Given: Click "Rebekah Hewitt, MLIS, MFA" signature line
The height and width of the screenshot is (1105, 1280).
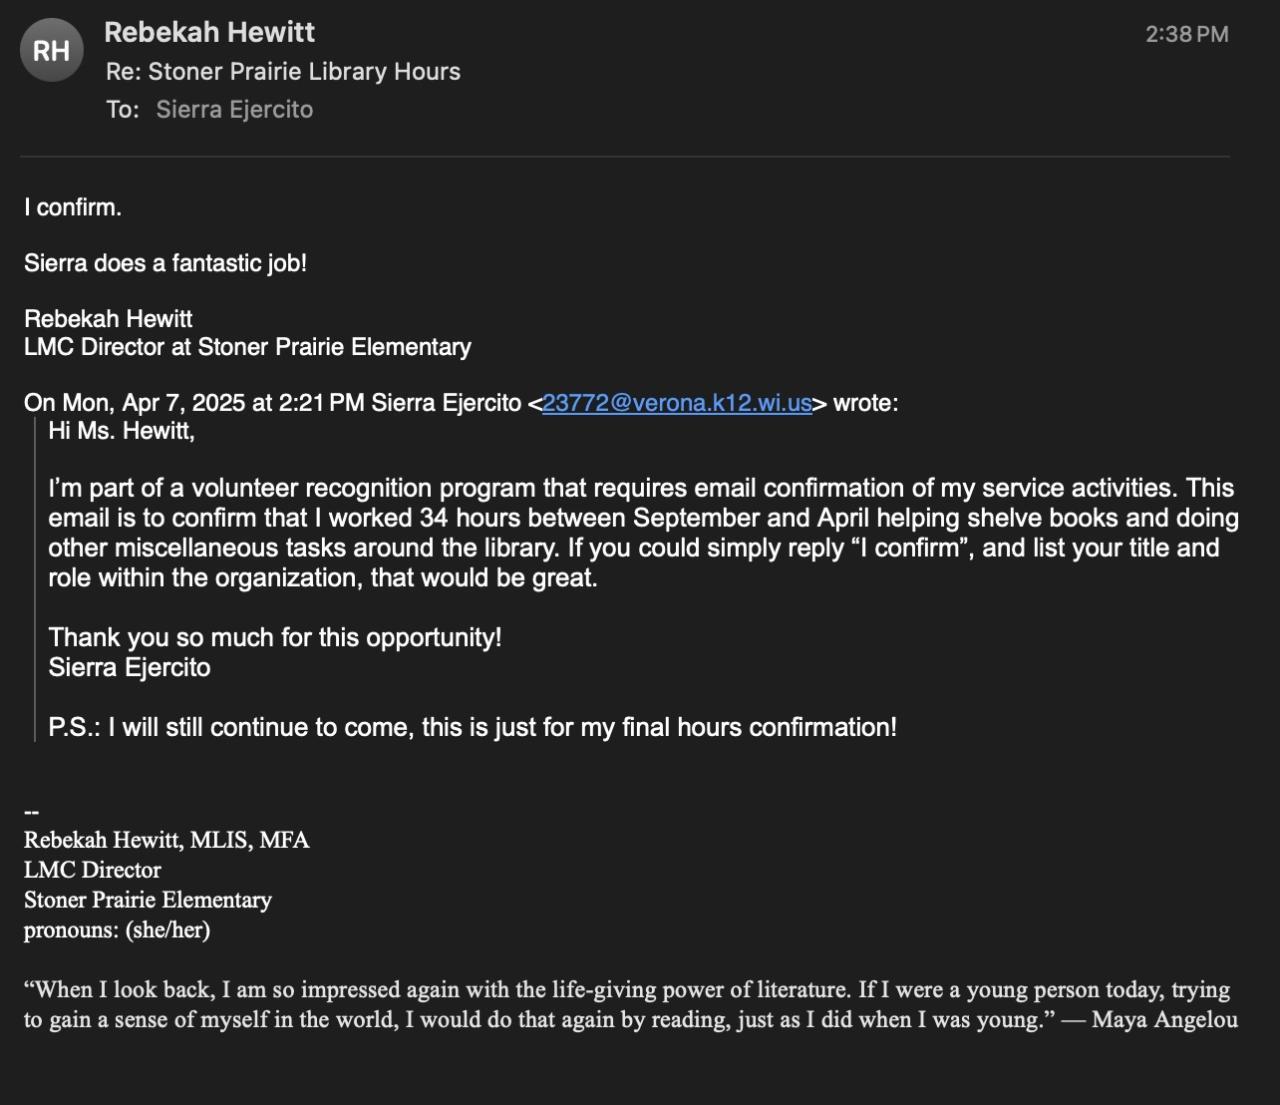Looking at the screenshot, I should coord(166,840).
